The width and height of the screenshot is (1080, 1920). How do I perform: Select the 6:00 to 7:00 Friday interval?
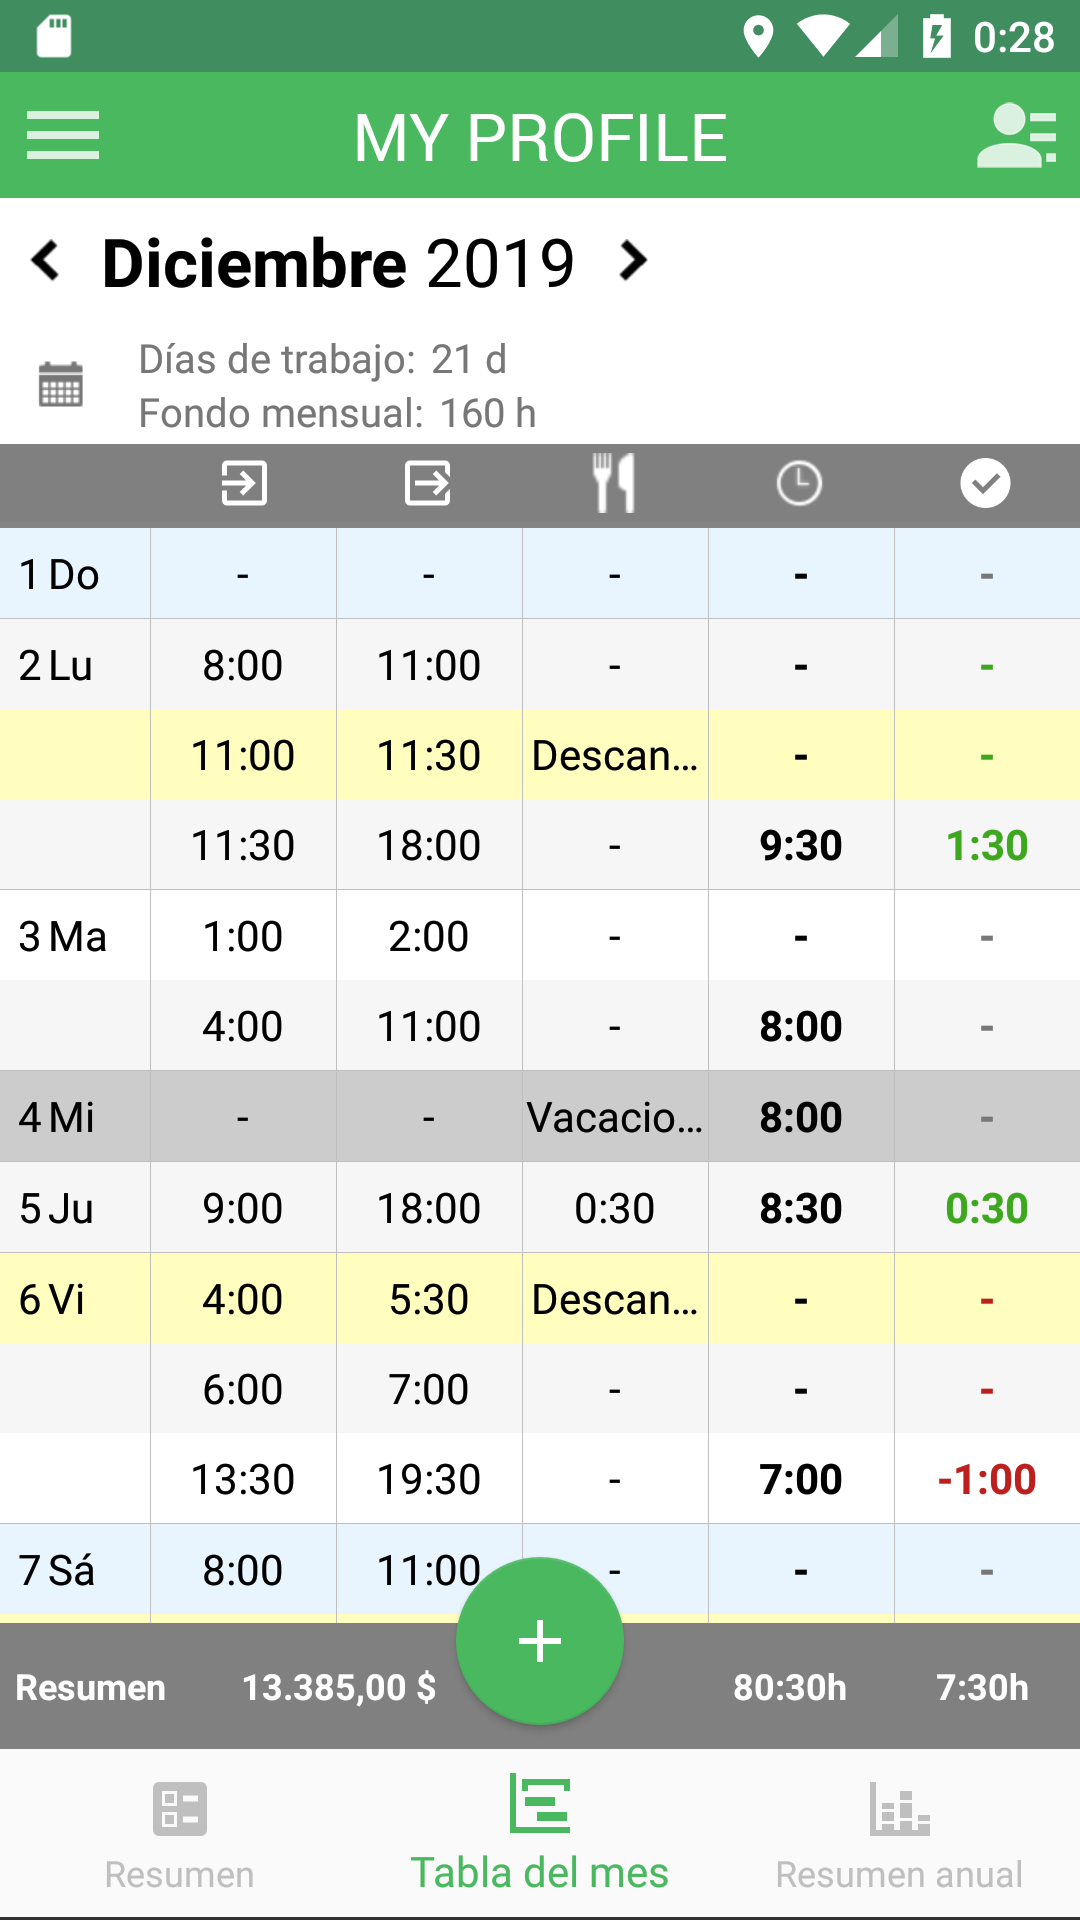pyautogui.click(x=540, y=1389)
